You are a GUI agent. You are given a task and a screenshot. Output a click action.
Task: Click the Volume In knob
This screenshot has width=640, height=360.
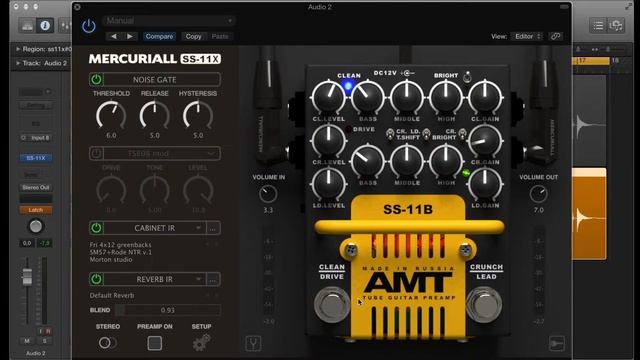click(268, 194)
